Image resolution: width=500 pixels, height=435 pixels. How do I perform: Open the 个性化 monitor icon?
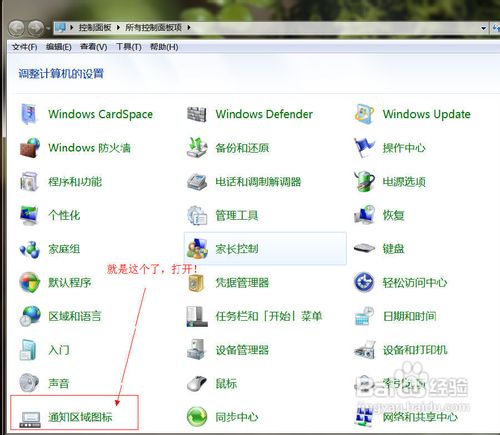(29, 215)
